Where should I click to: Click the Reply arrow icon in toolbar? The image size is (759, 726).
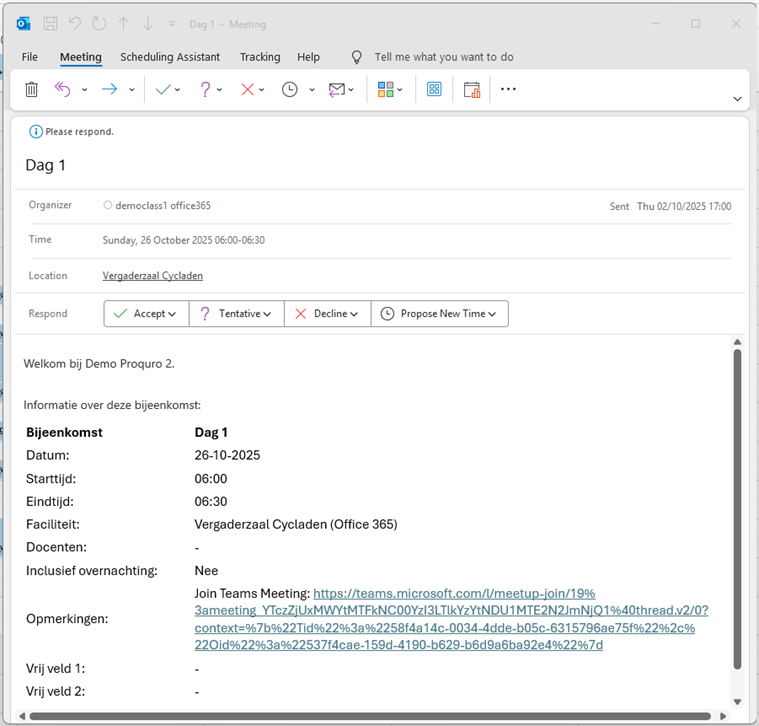pos(63,89)
